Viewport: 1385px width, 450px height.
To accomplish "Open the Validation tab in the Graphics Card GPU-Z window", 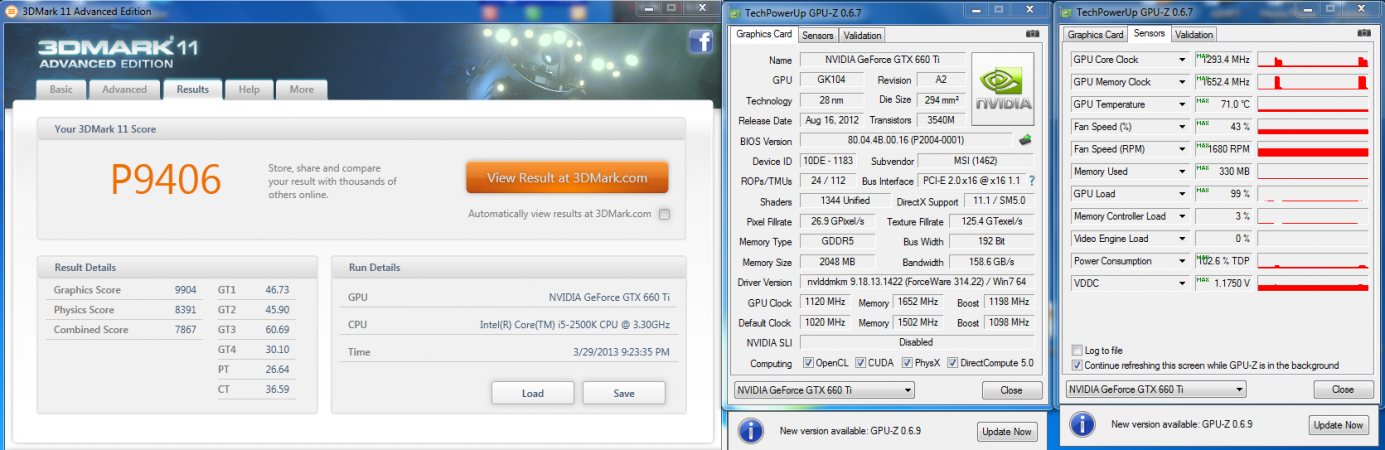I will click(862, 35).
